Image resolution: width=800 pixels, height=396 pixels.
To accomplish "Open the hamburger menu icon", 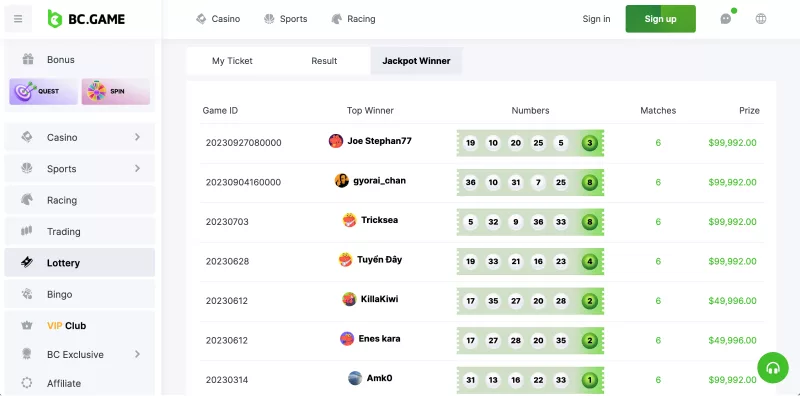I will 18,19.
